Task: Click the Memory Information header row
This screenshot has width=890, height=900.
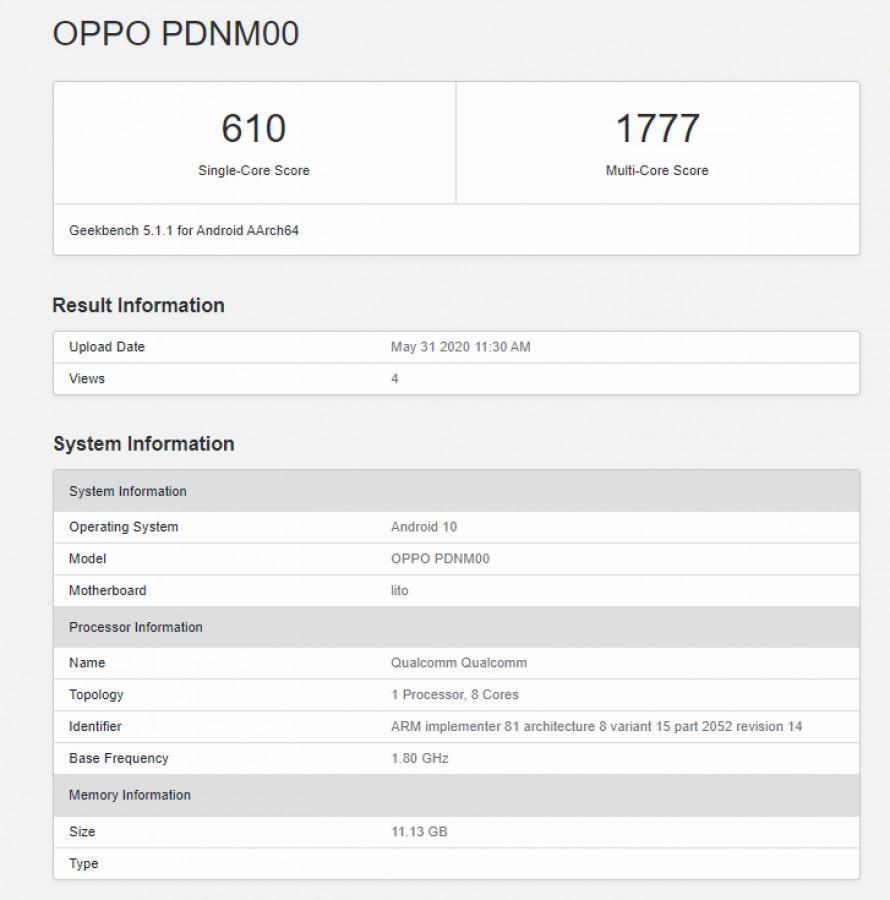Action: pyautogui.click(x=456, y=795)
